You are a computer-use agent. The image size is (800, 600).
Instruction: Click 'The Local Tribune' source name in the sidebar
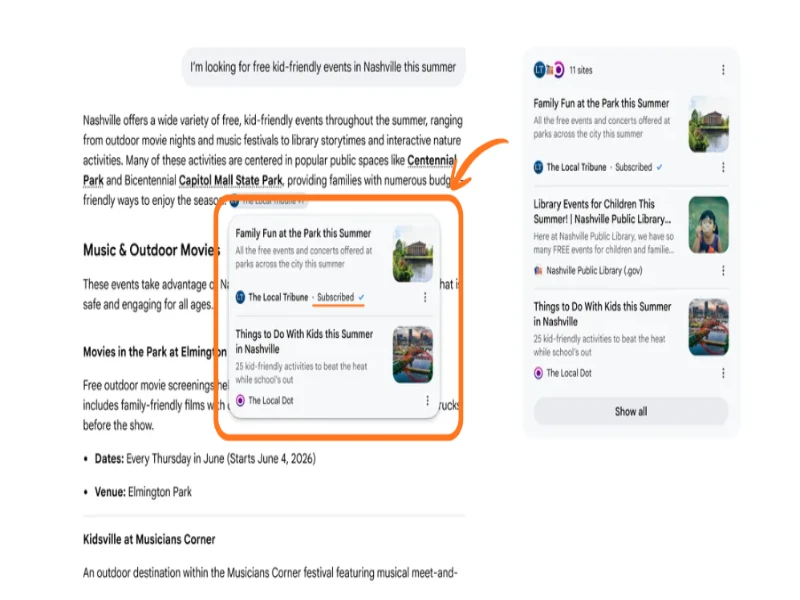tap(576, 167)
